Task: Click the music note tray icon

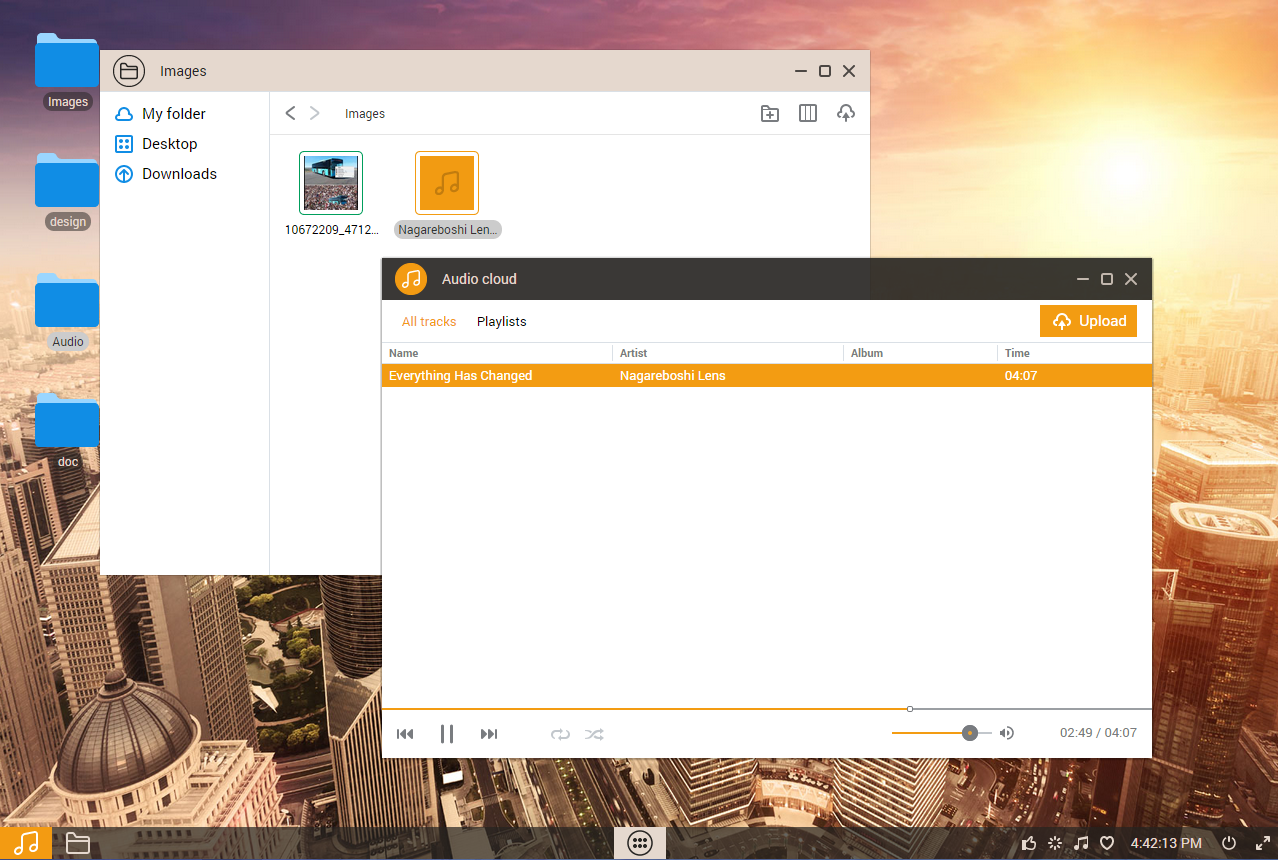Action: [x=1081, y=843]
